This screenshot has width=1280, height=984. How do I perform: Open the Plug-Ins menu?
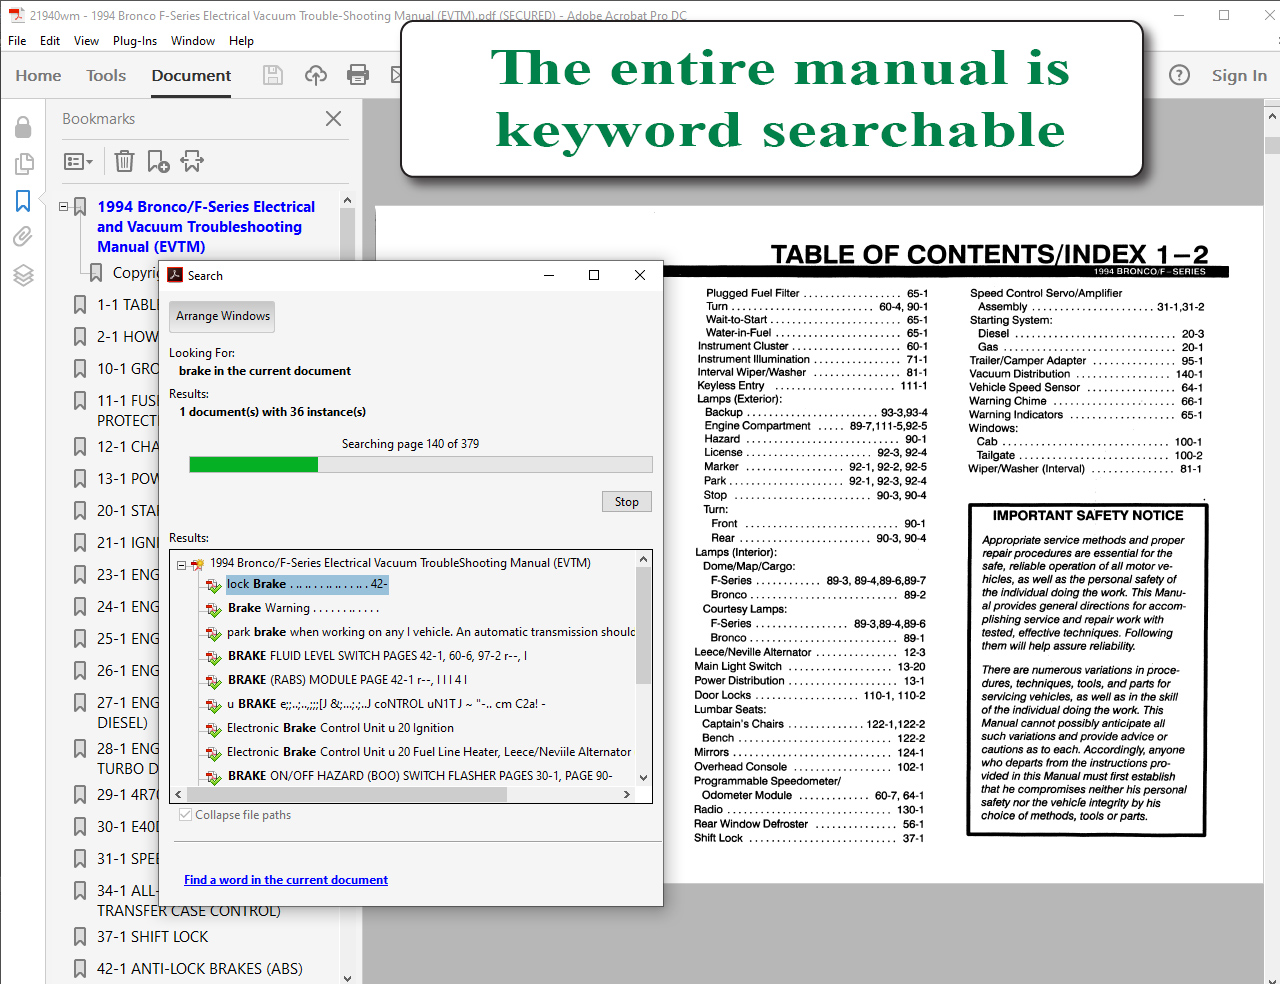tap(135, 41)
